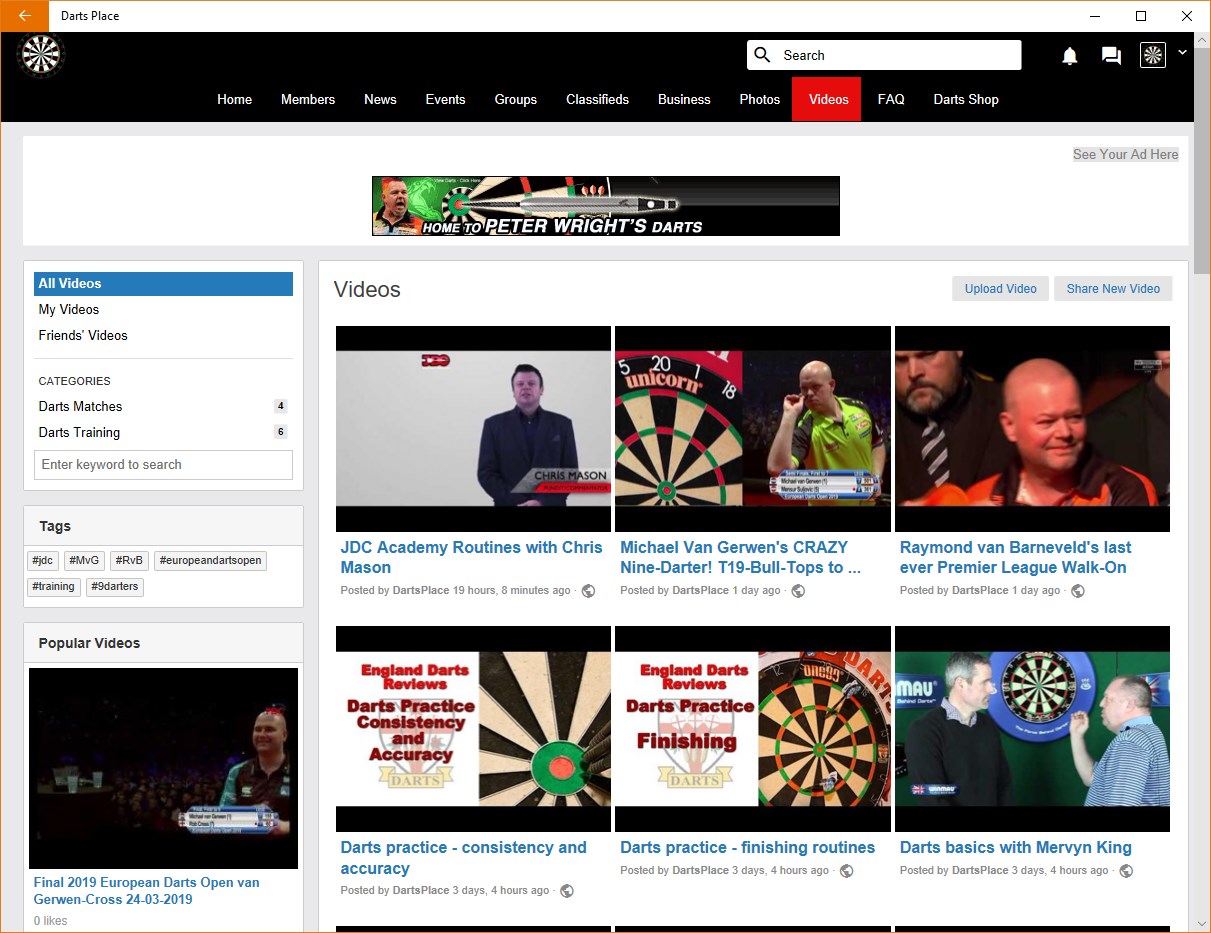Open the Raymond van Barneveld thumbnail

[1032, 429]
